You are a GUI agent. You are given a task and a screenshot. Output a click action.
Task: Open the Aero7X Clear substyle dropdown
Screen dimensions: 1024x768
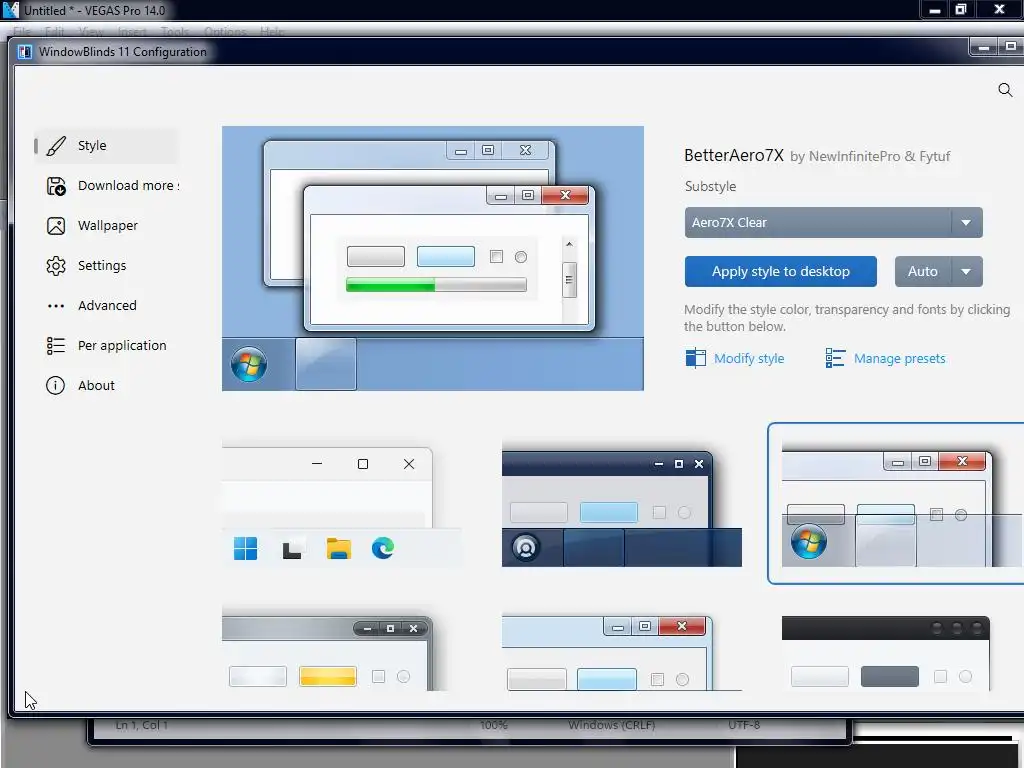pos(833,223)
